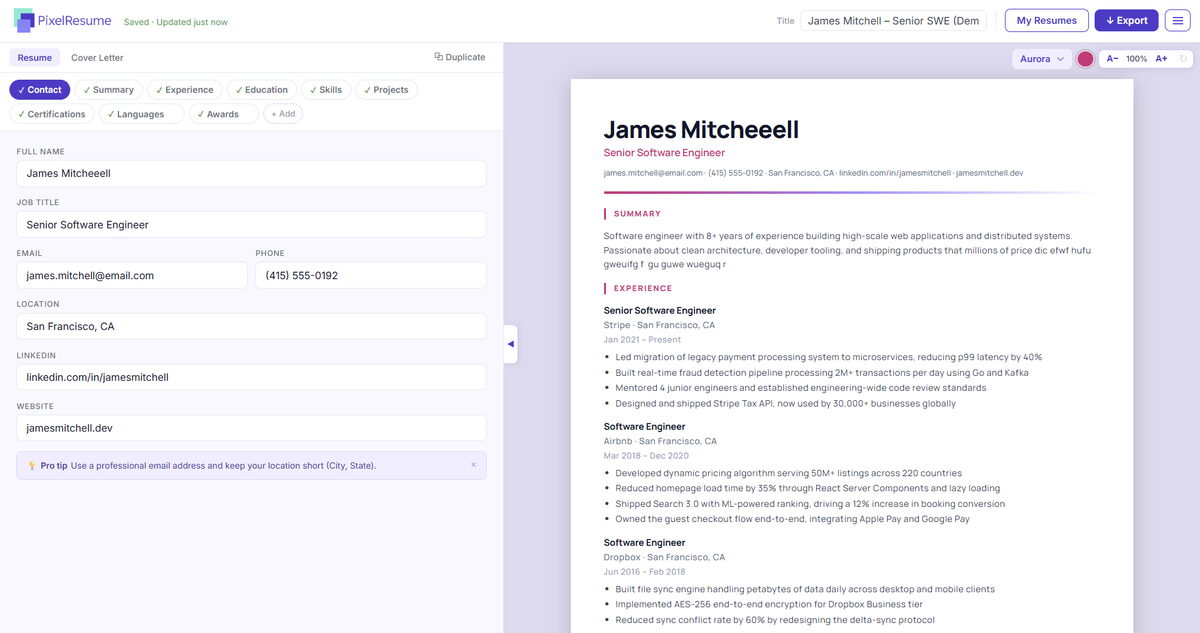1200x633 pixels.
Task: Export the resume
Action: tap(1126, 20)
